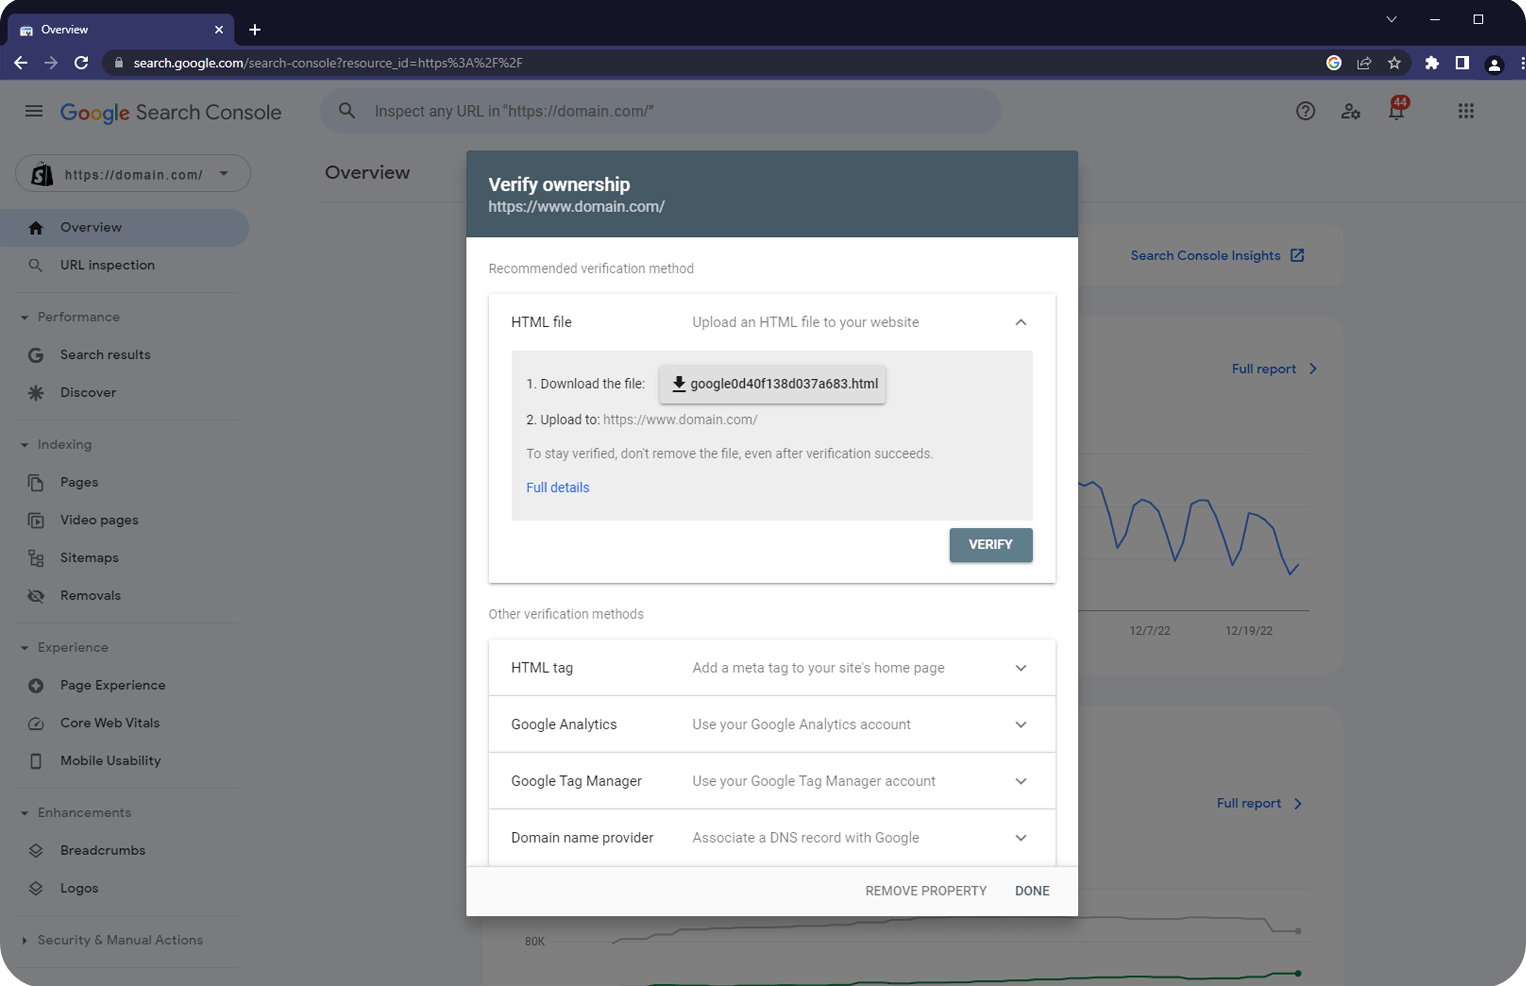Focus the Inspect any URL search field
This screenshot has height=986, width=1526.
661,111
